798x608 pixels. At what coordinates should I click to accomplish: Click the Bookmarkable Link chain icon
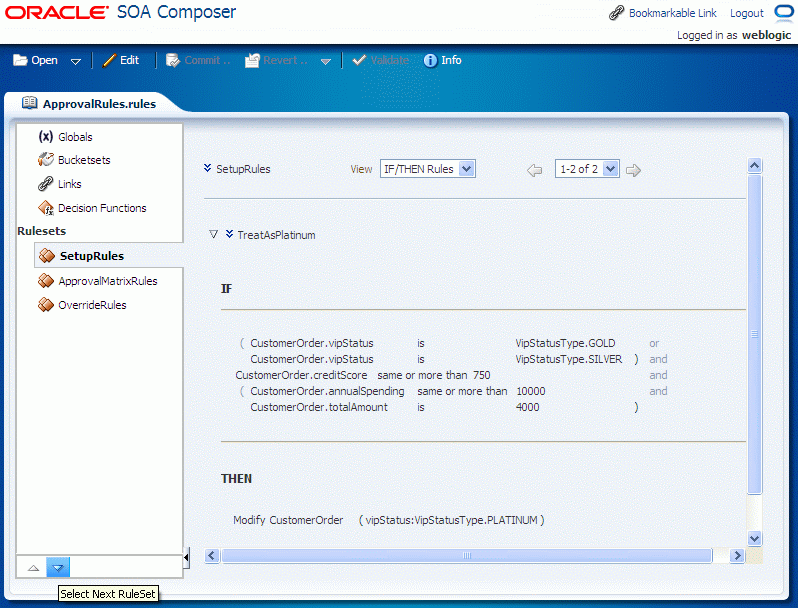[616, 13]
